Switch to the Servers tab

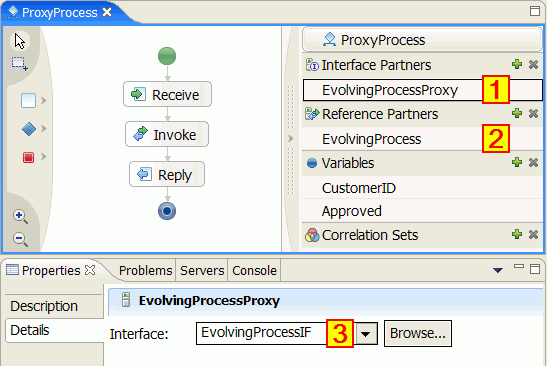pyautogui.click(x=202, y=270)
